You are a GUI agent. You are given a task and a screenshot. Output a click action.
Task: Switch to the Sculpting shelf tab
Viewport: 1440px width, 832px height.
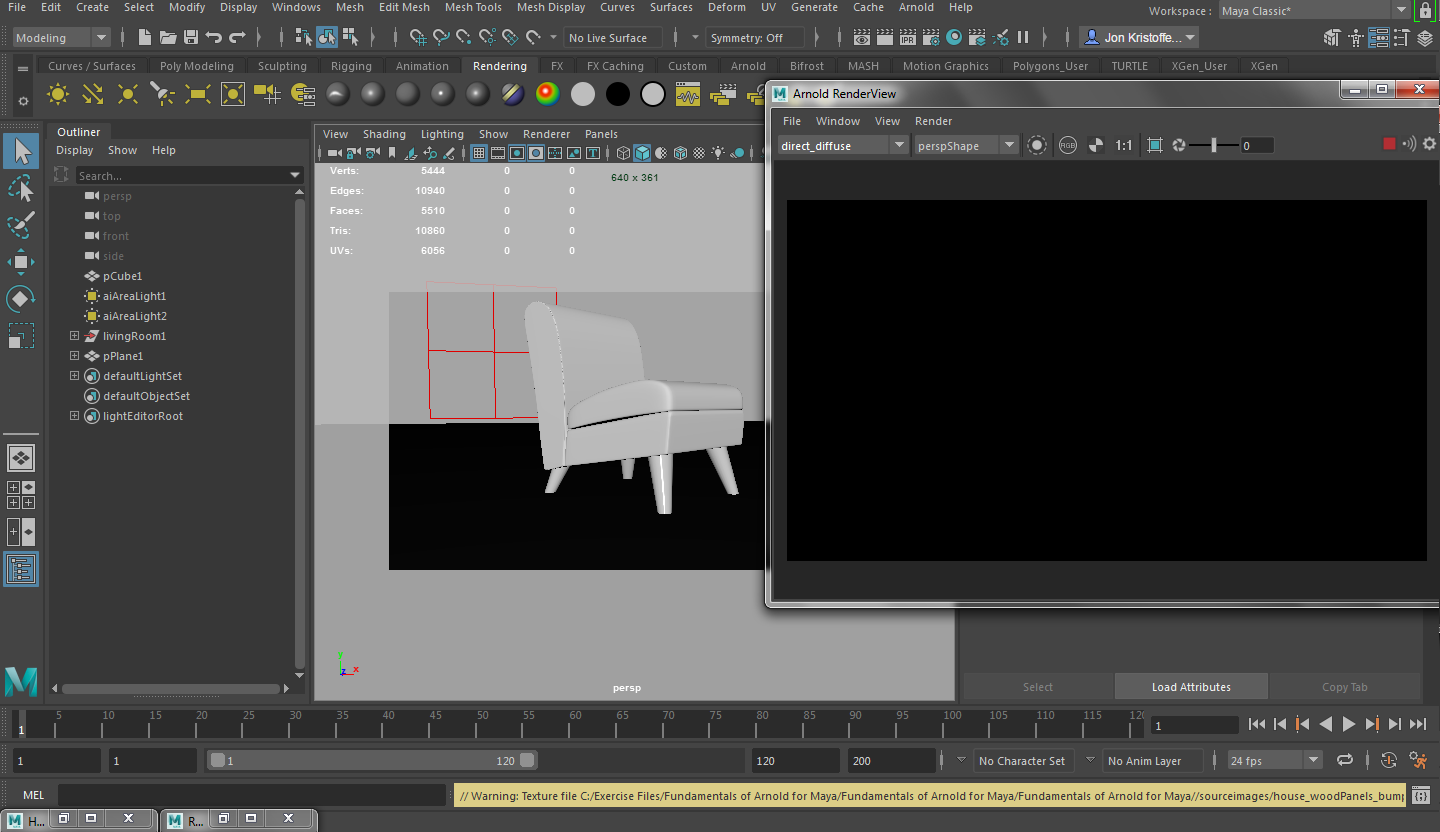click(x=282, y=66)
